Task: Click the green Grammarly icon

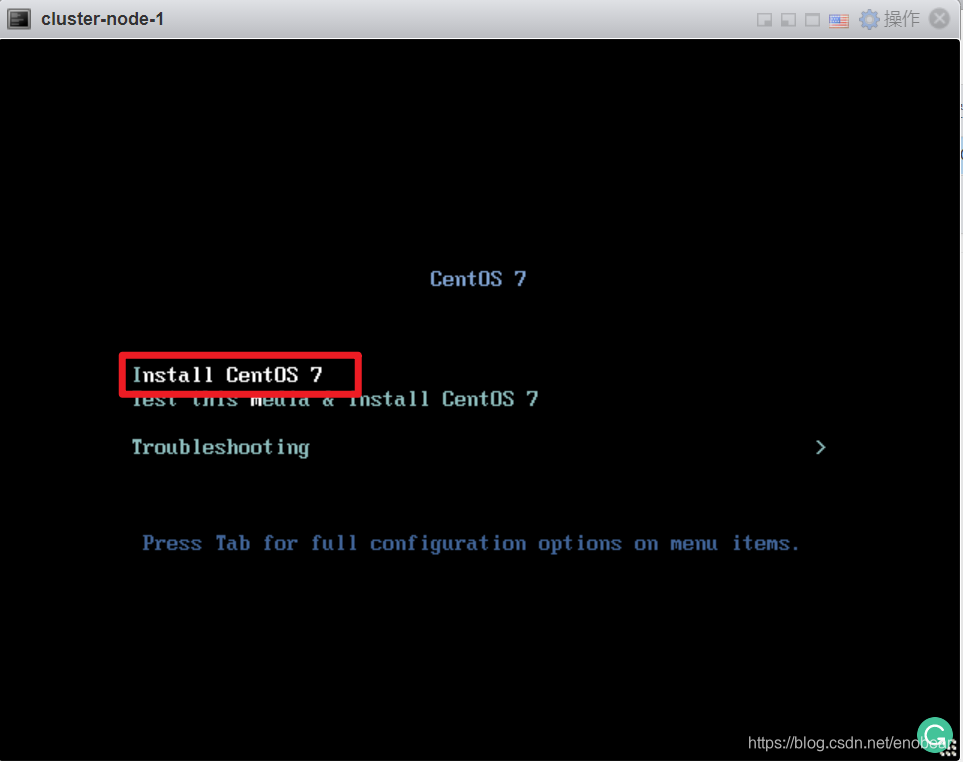Action: point(935,735)
